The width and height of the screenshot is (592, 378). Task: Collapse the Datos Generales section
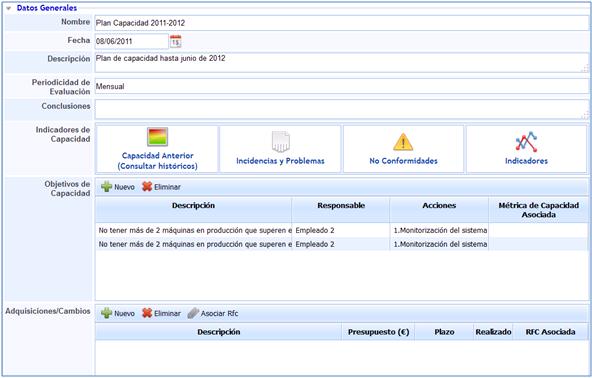[x=8, y=8]
